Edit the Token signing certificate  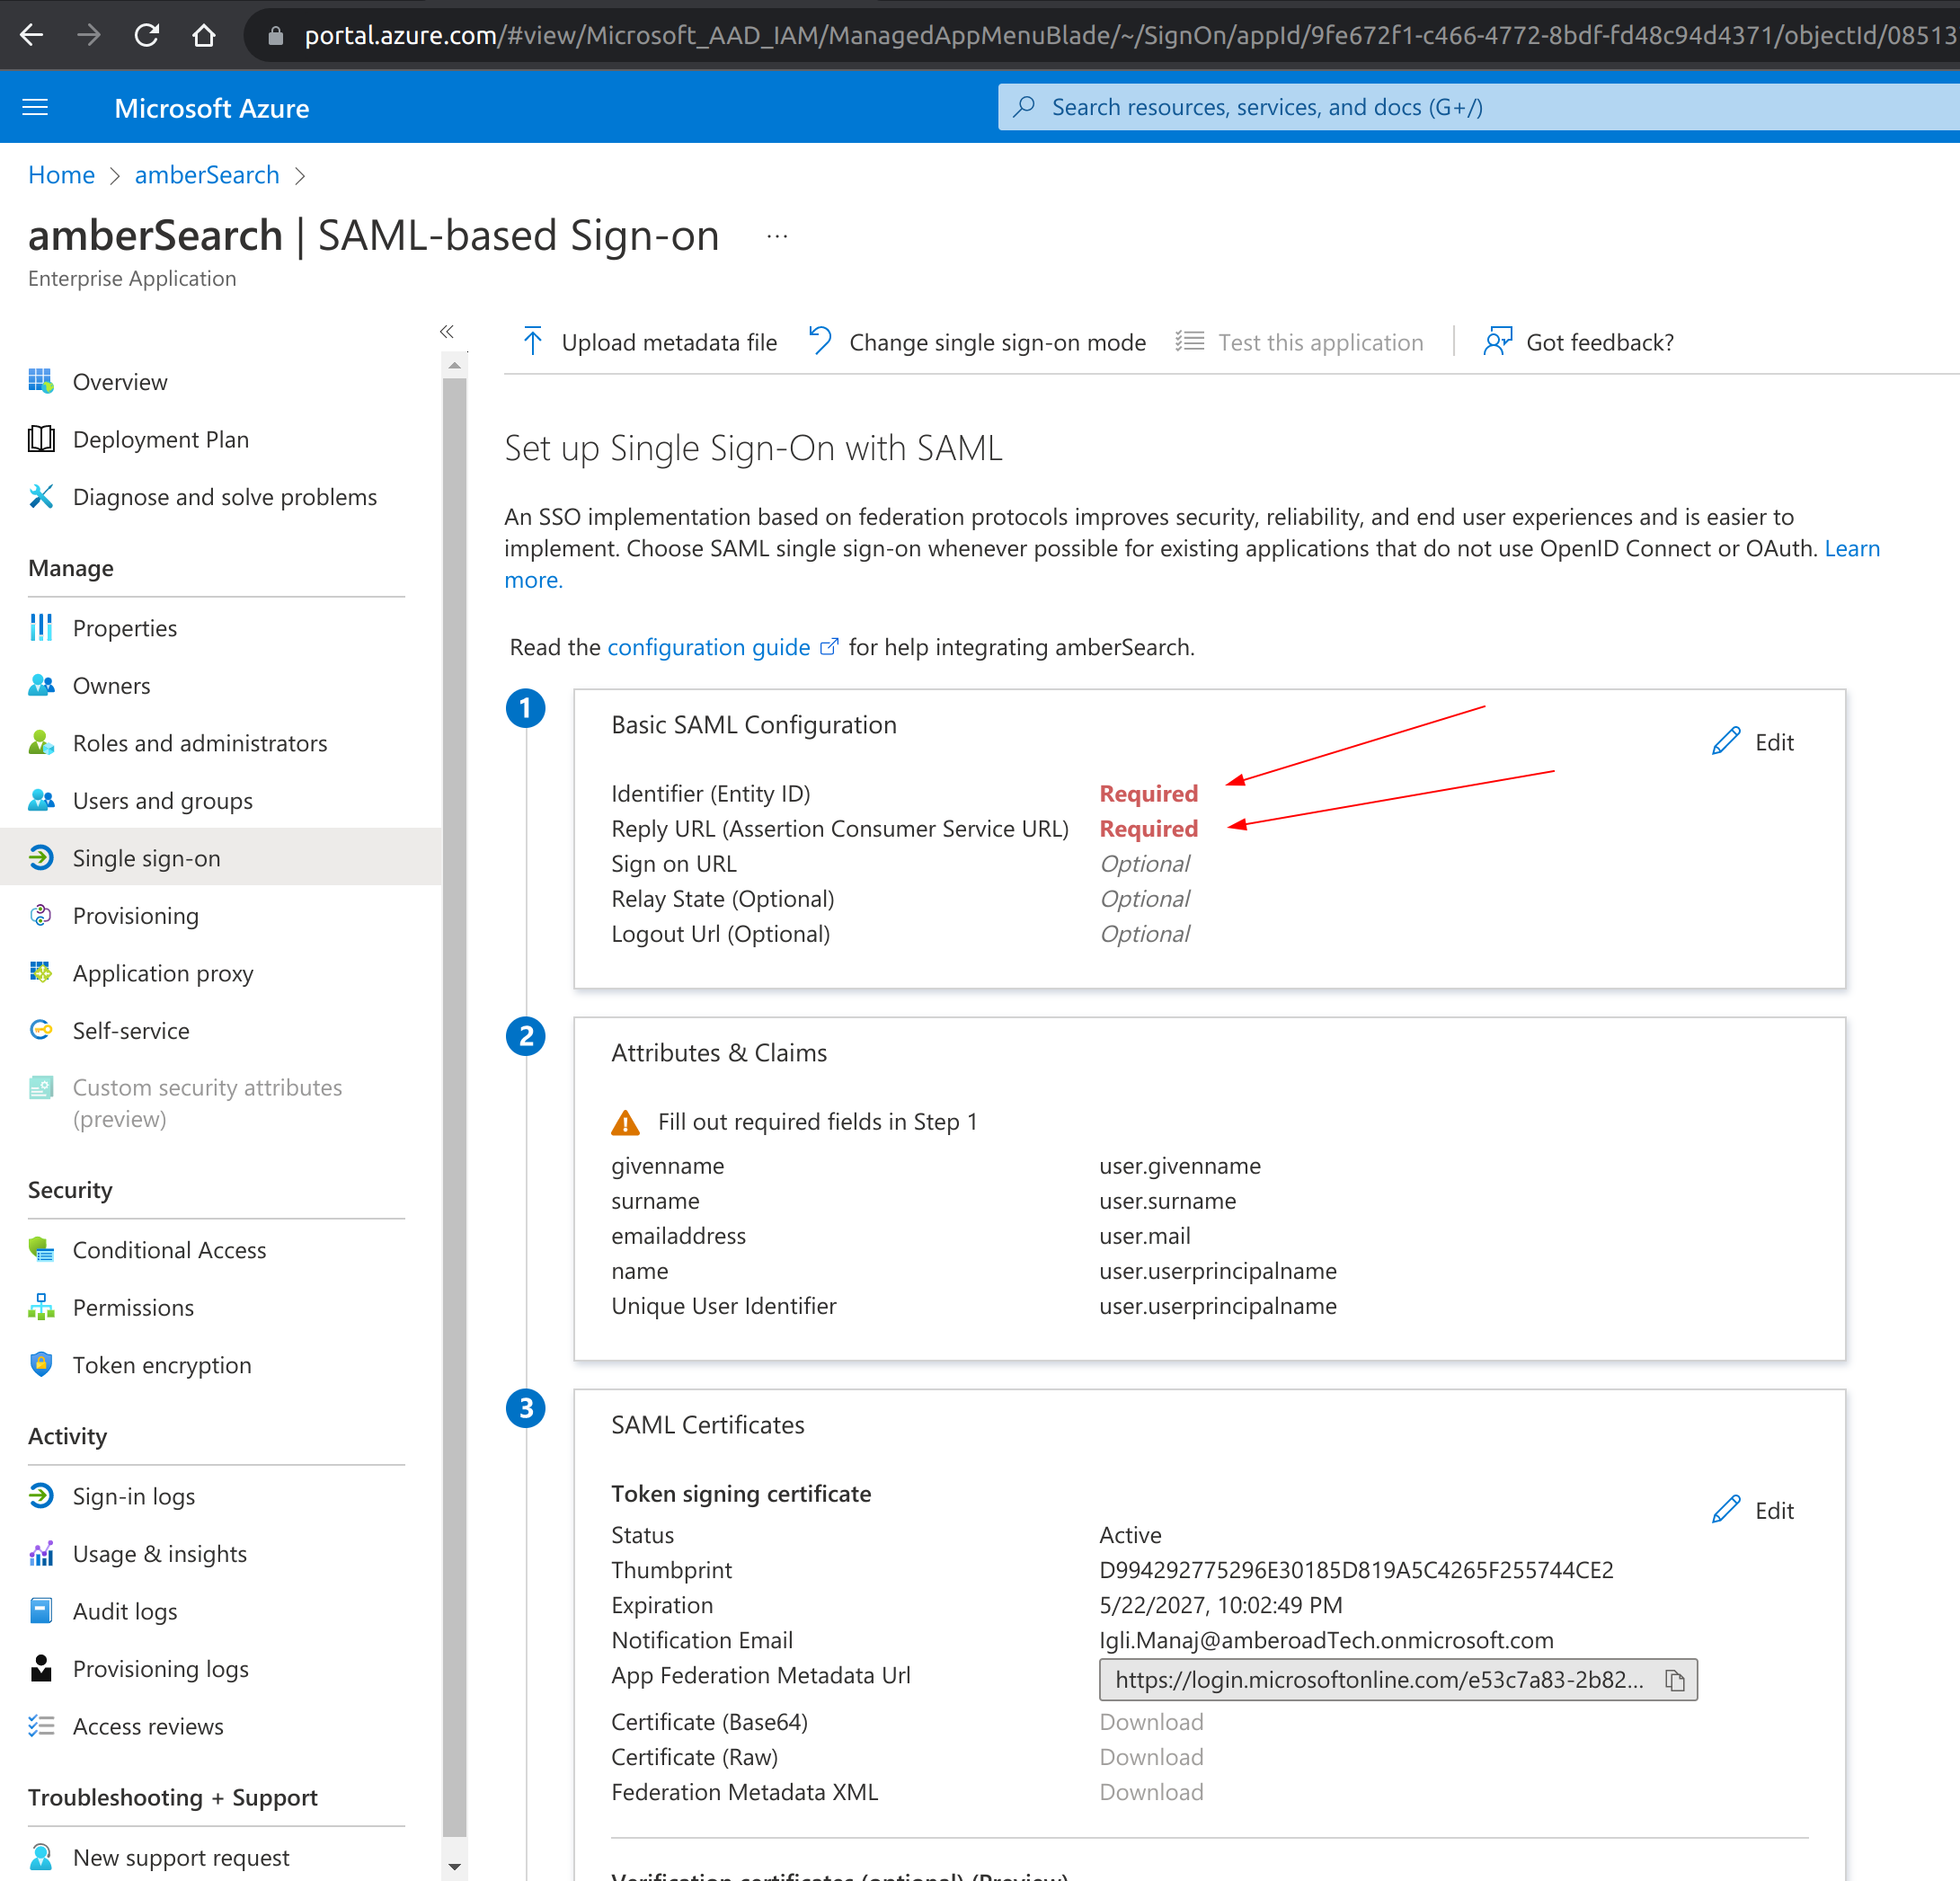1753,1509
